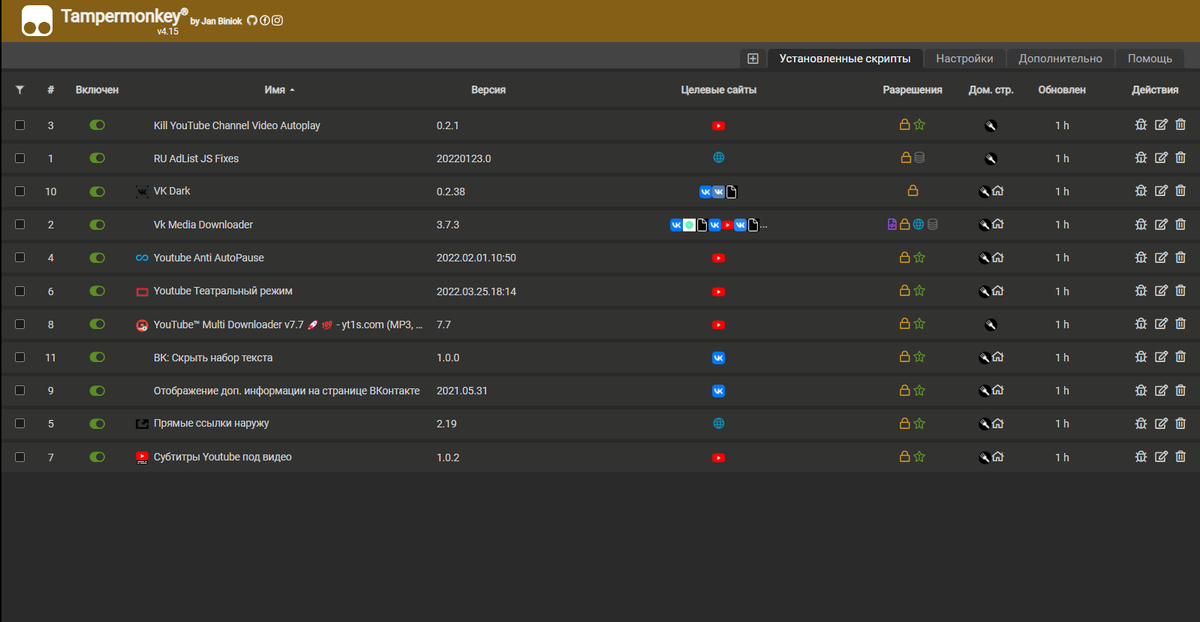The image size is (1200, 622).
Task: Sort by the Версия column header
Action: point(488,90)
